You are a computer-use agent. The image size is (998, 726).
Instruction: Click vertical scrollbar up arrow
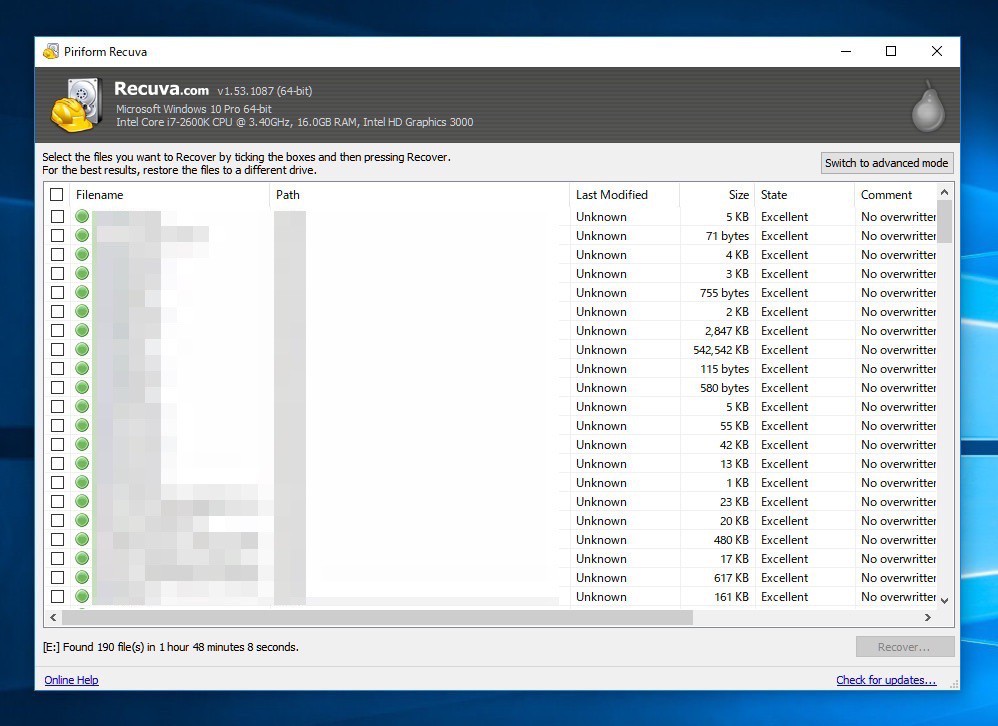pos(945,192)
